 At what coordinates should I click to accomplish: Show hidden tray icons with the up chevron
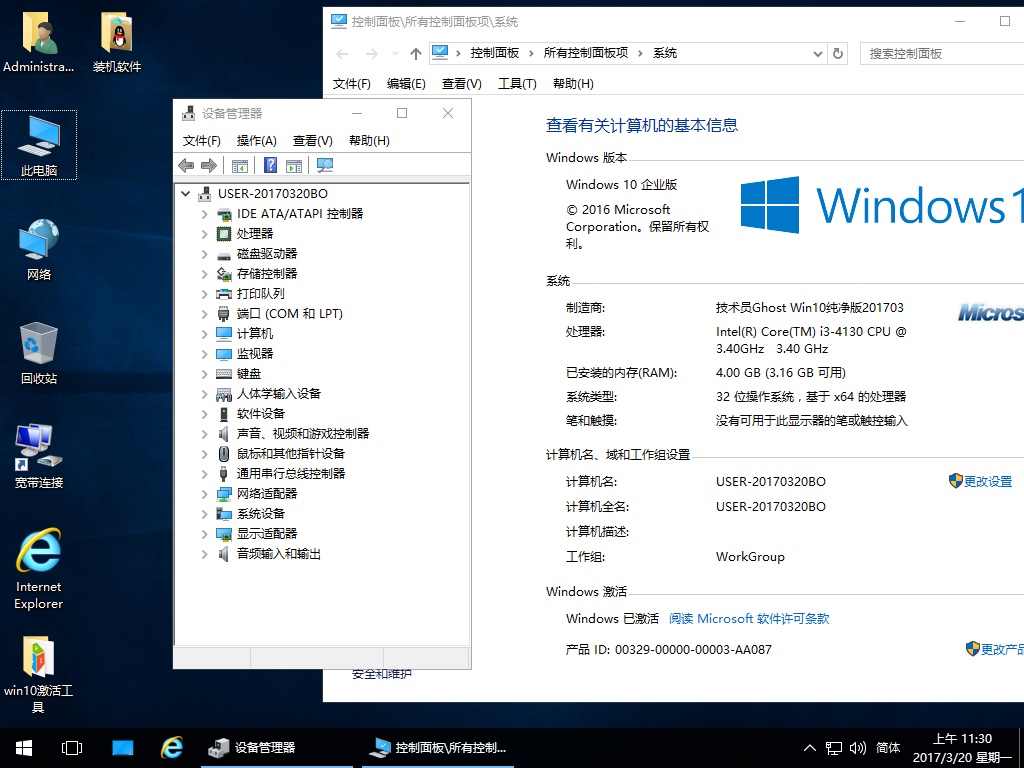[x=810, y=748]
